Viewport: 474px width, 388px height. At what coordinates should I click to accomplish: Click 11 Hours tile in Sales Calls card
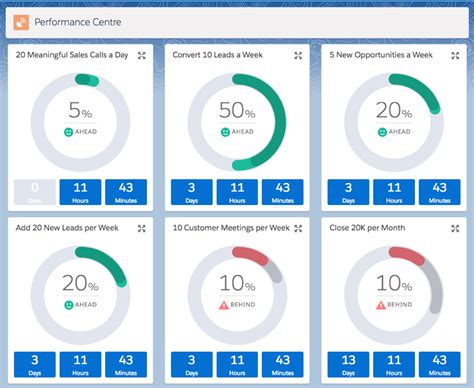click(x=80, y=192)
